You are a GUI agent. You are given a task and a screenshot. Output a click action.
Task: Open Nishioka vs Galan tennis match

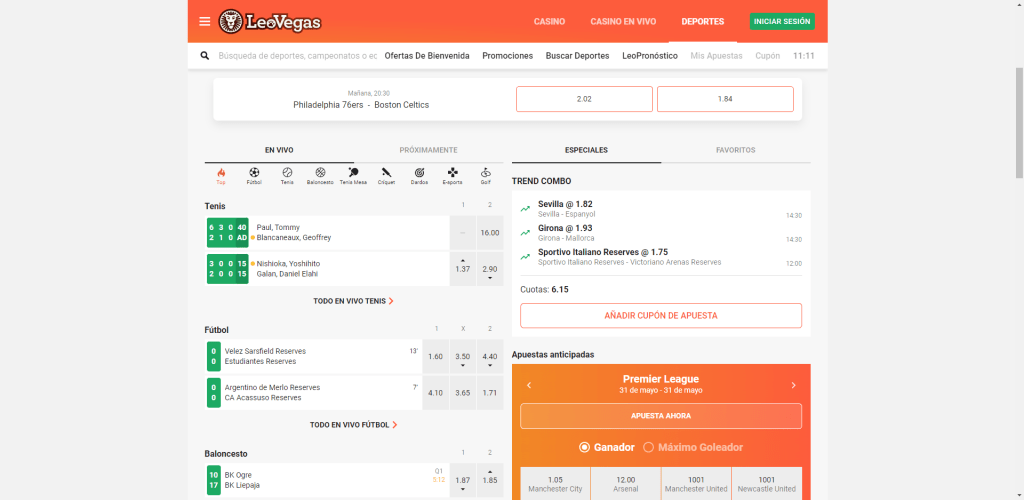(x=327, y=269)
